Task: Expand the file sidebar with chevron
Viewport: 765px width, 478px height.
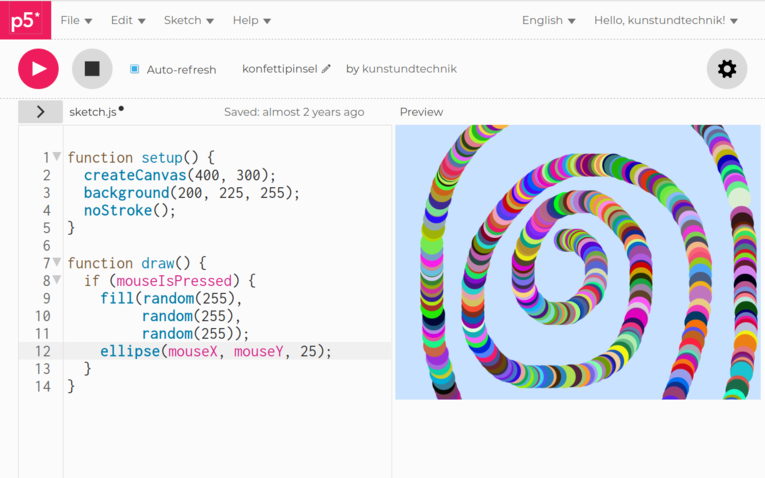Action: click(x=40, y=112)
